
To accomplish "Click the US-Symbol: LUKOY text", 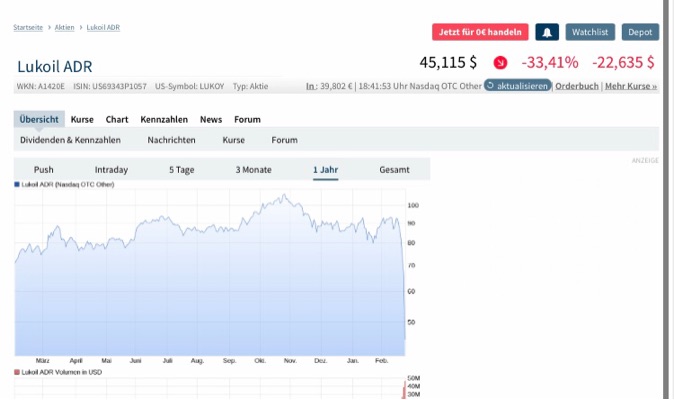I will (190, 86).
